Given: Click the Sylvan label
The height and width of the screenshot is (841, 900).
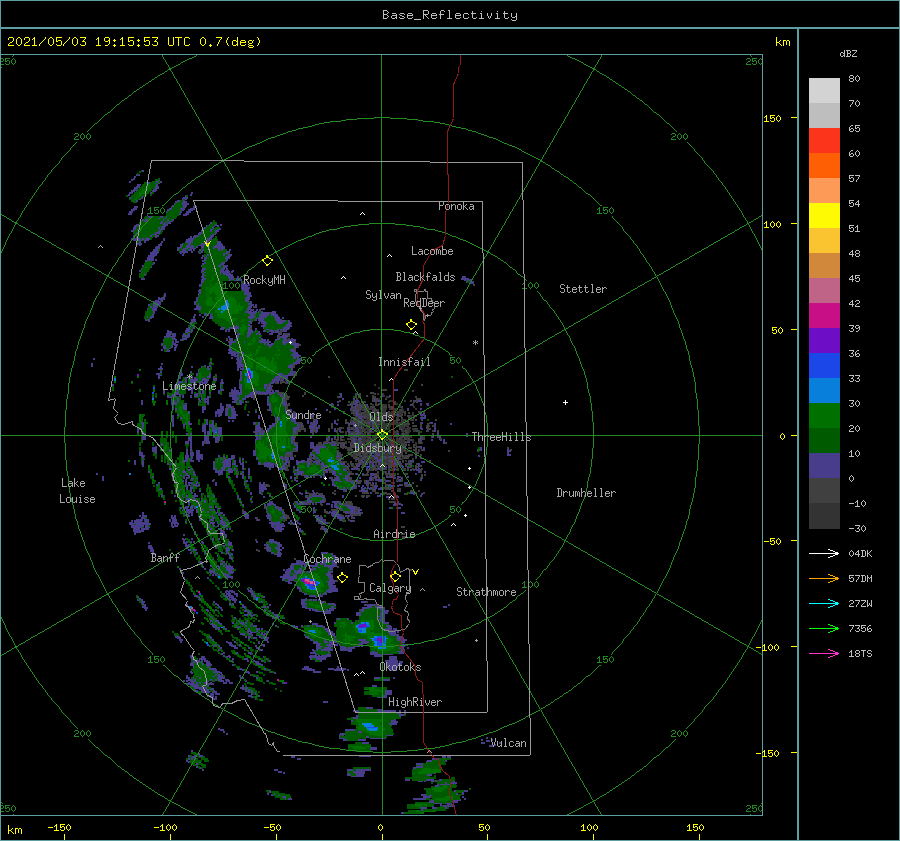Looking at the screenshot, I should [383, 295].
